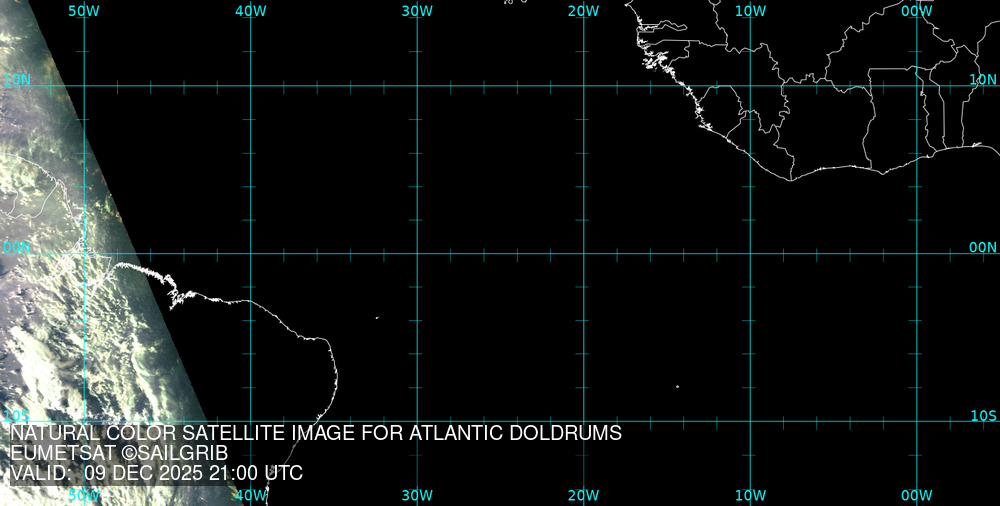Click the 10W longitude label at bottom edge
The image size is (1000, 506).
[x=750, y=495]
